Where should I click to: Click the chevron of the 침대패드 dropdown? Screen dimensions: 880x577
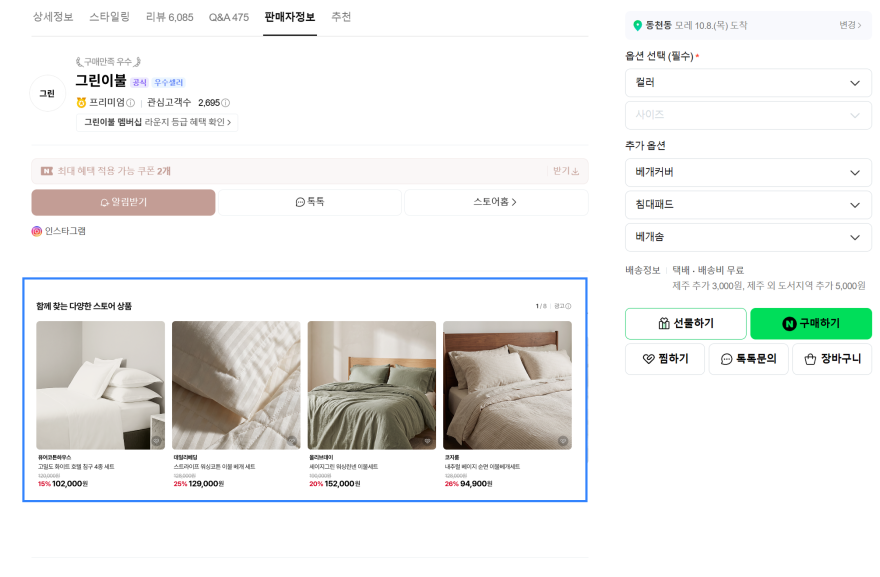[x=855, y=205]
